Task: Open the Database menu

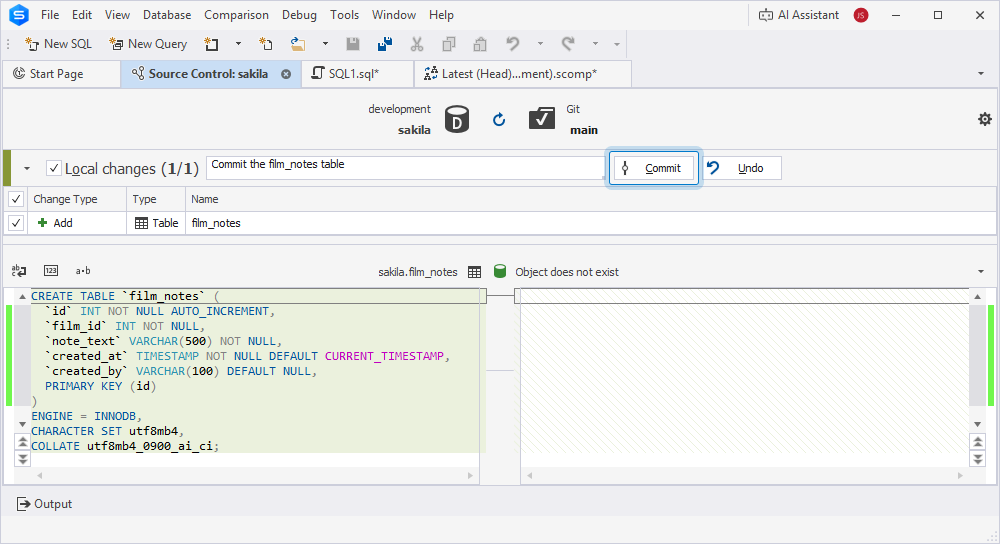Action: [x=167, y=15]
